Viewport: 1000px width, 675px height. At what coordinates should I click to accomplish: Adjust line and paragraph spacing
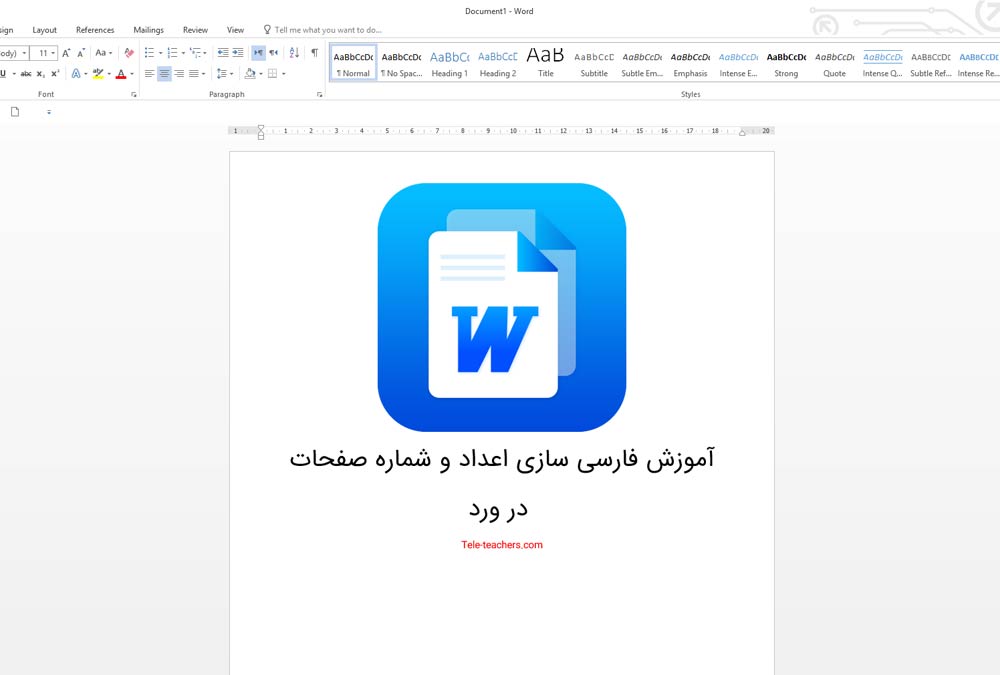coord(221,74)
